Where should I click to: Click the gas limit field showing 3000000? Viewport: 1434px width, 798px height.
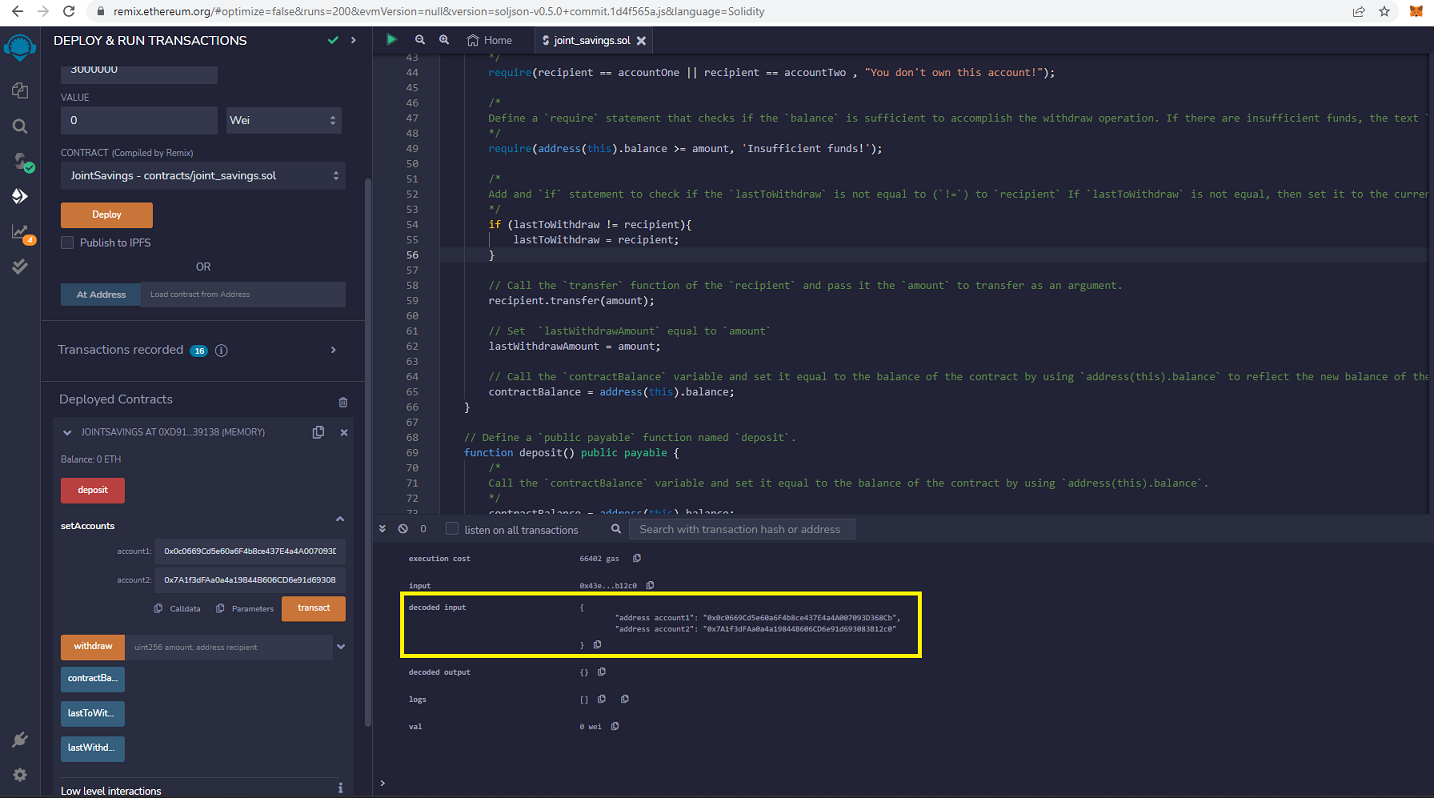[139, 71]
